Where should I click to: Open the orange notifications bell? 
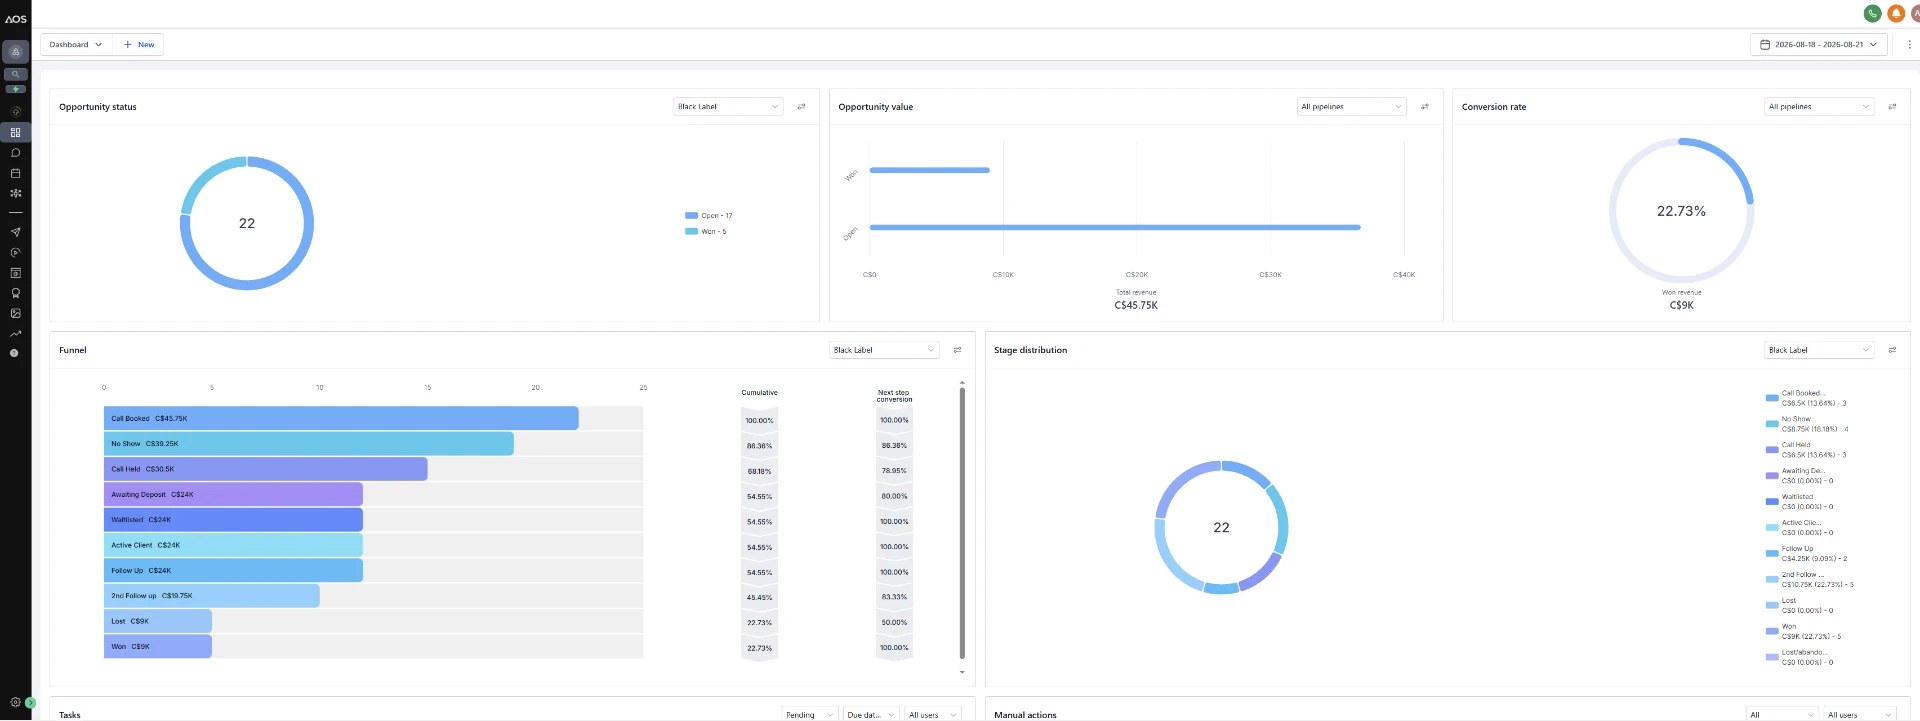pos(1895,13)
